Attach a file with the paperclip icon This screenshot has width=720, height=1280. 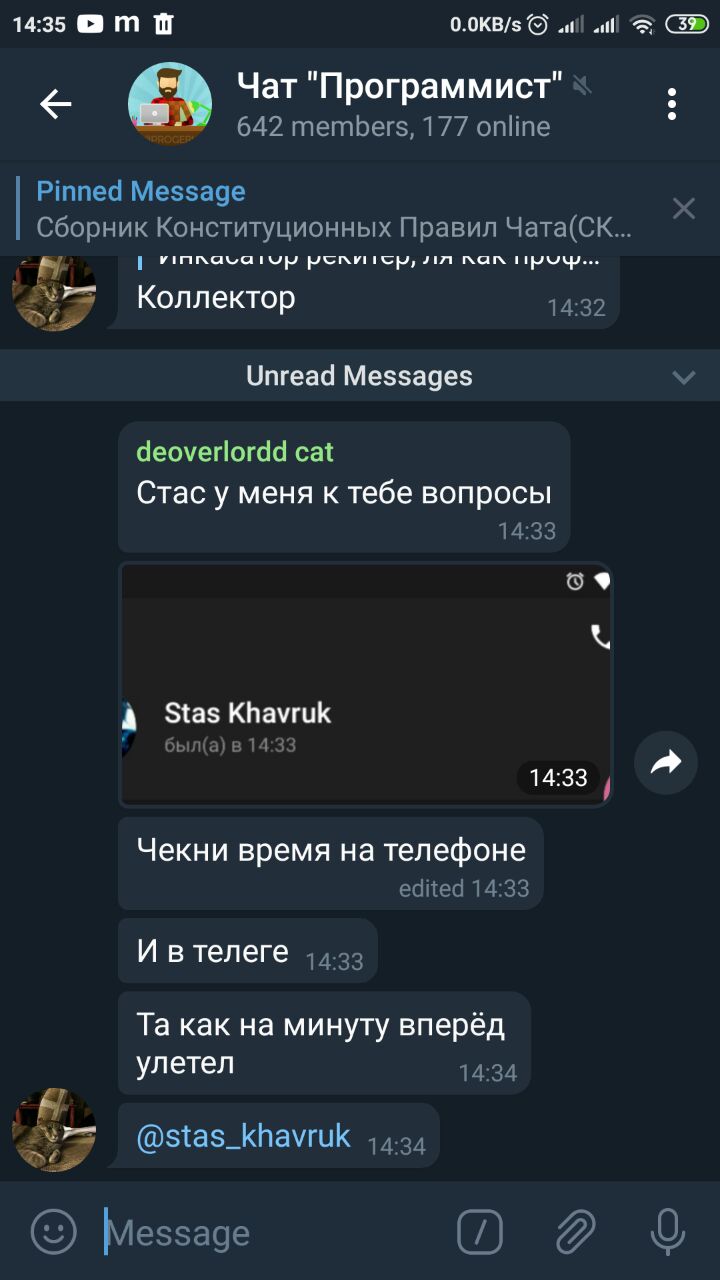[576, 1232]
